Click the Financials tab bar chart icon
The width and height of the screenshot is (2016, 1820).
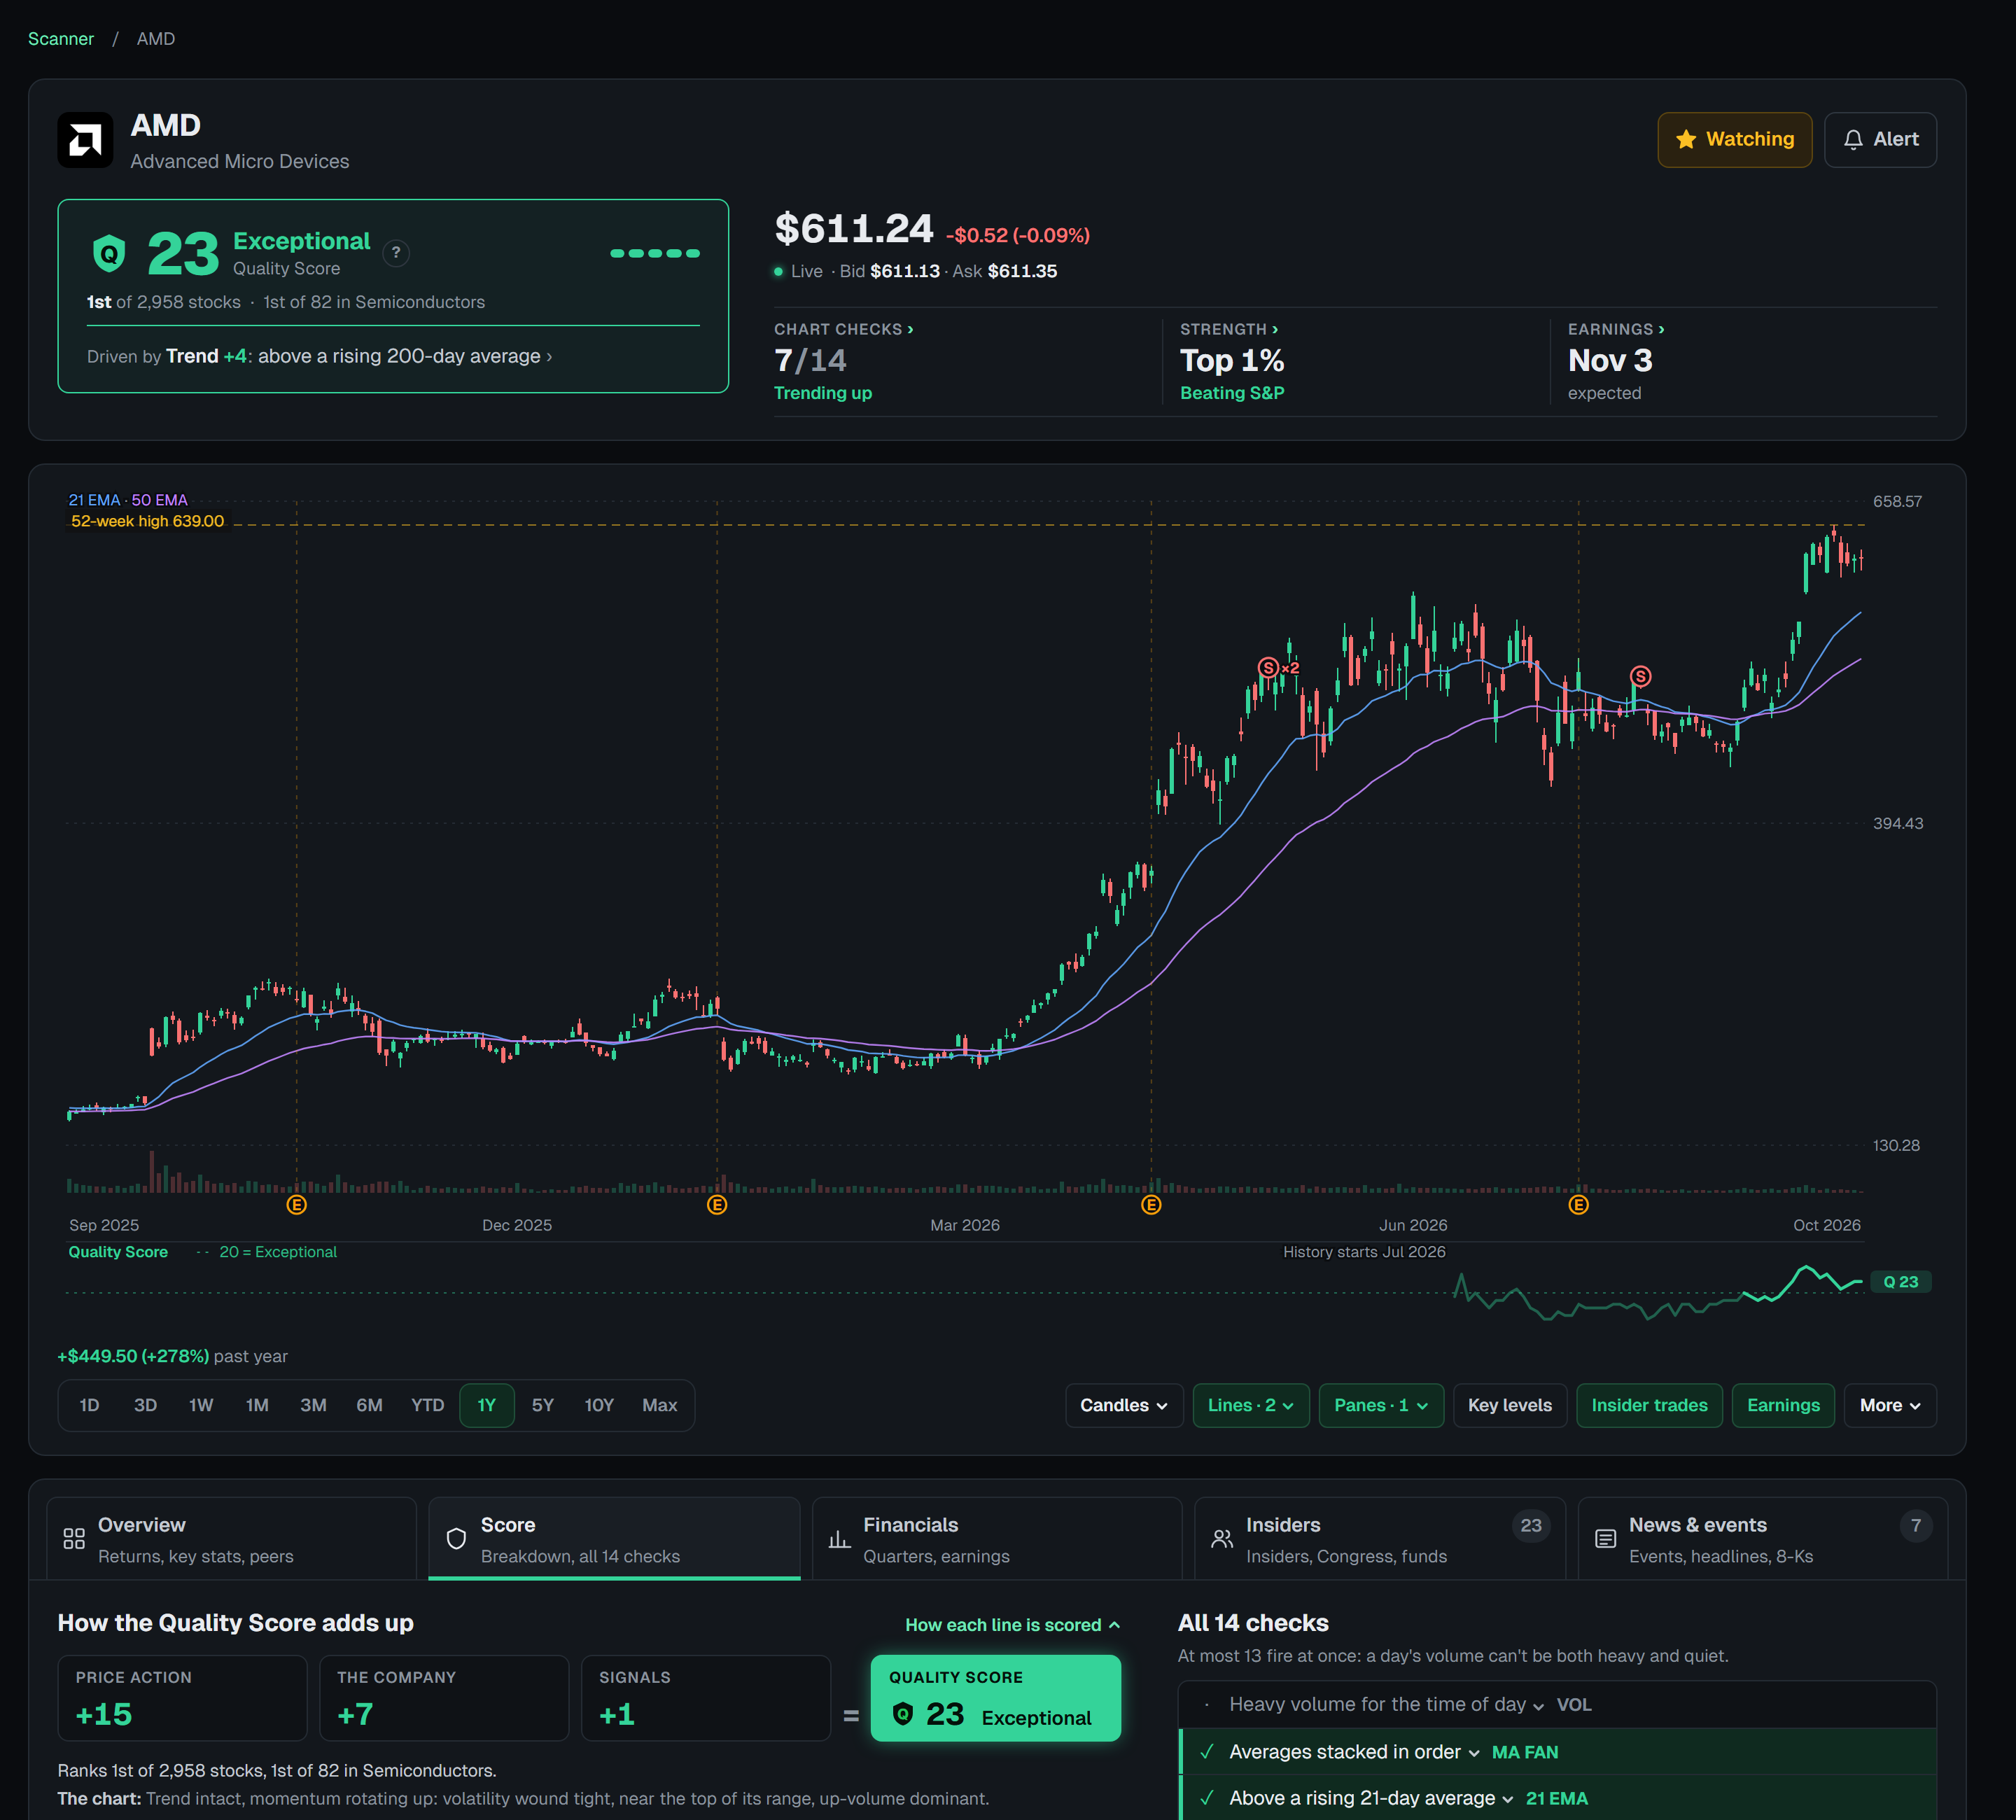coord(839,1539)
